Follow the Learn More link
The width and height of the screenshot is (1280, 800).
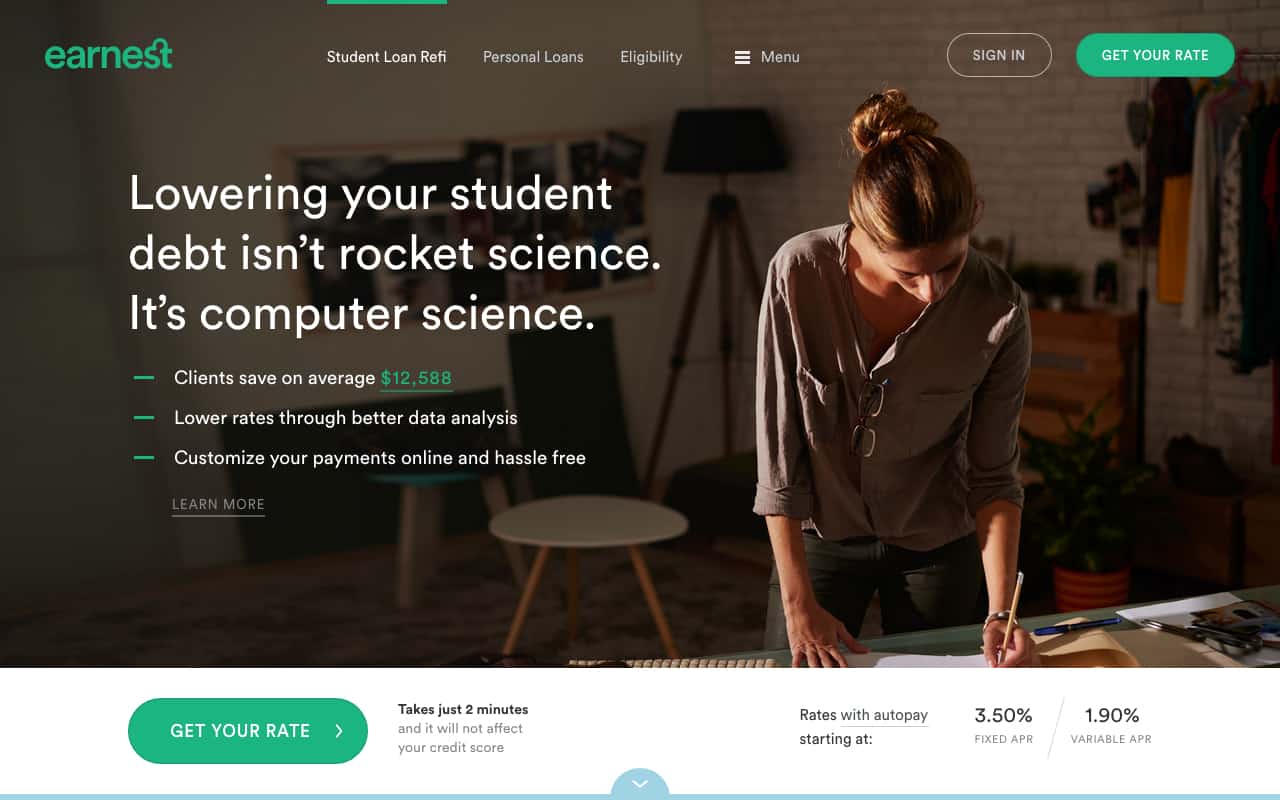click(218, 505)
